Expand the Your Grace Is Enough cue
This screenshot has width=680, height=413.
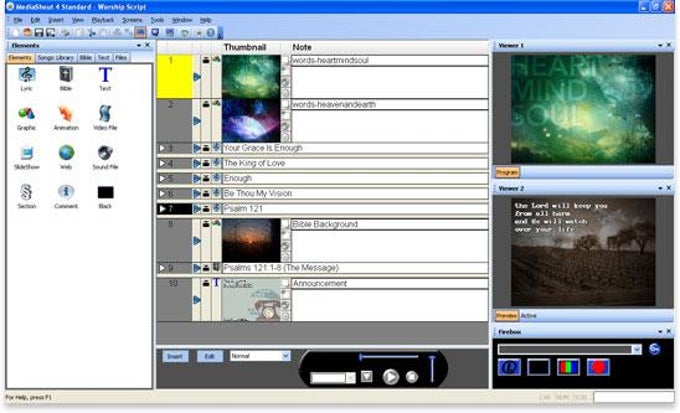point(163,148)
